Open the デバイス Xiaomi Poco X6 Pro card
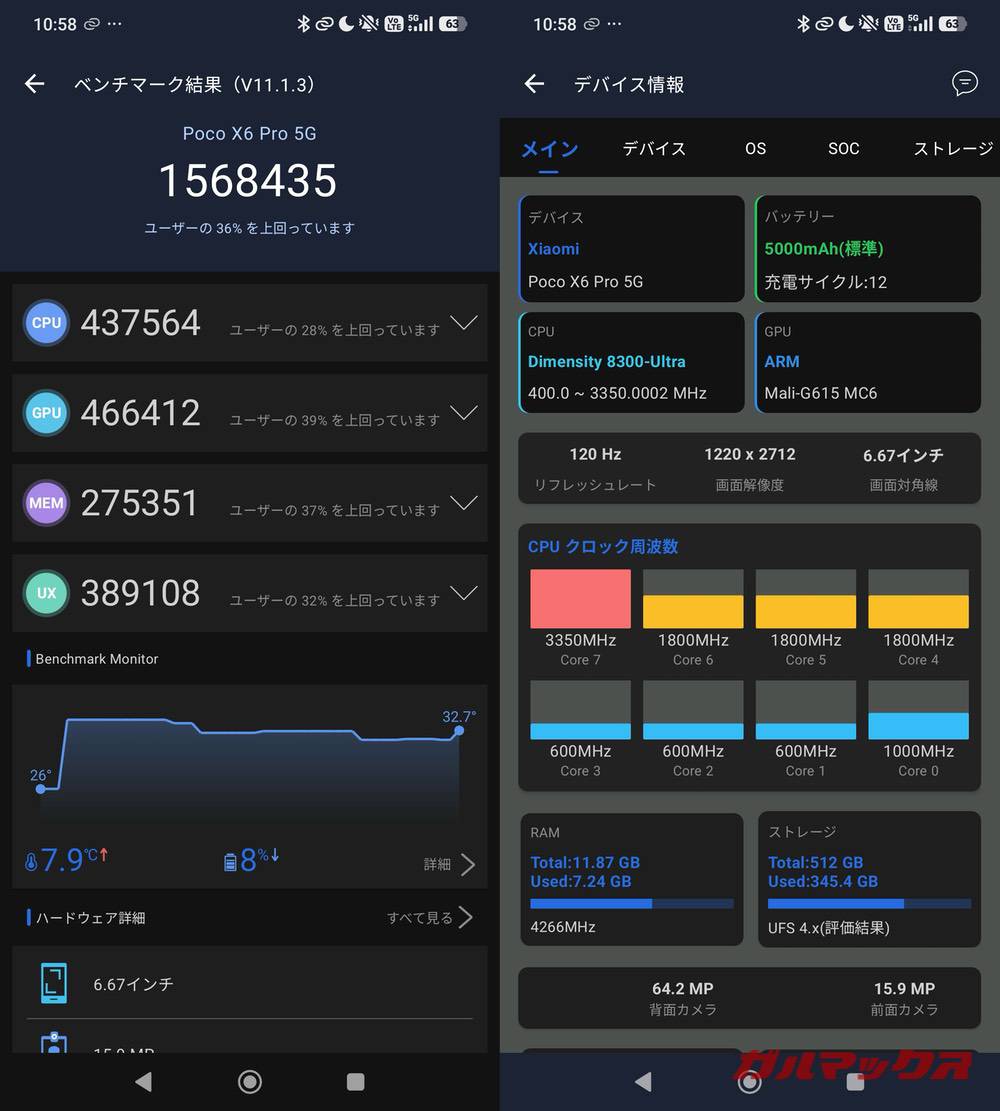The height and width of the screenshot is (1111, 1000). (x=631, y=249)
